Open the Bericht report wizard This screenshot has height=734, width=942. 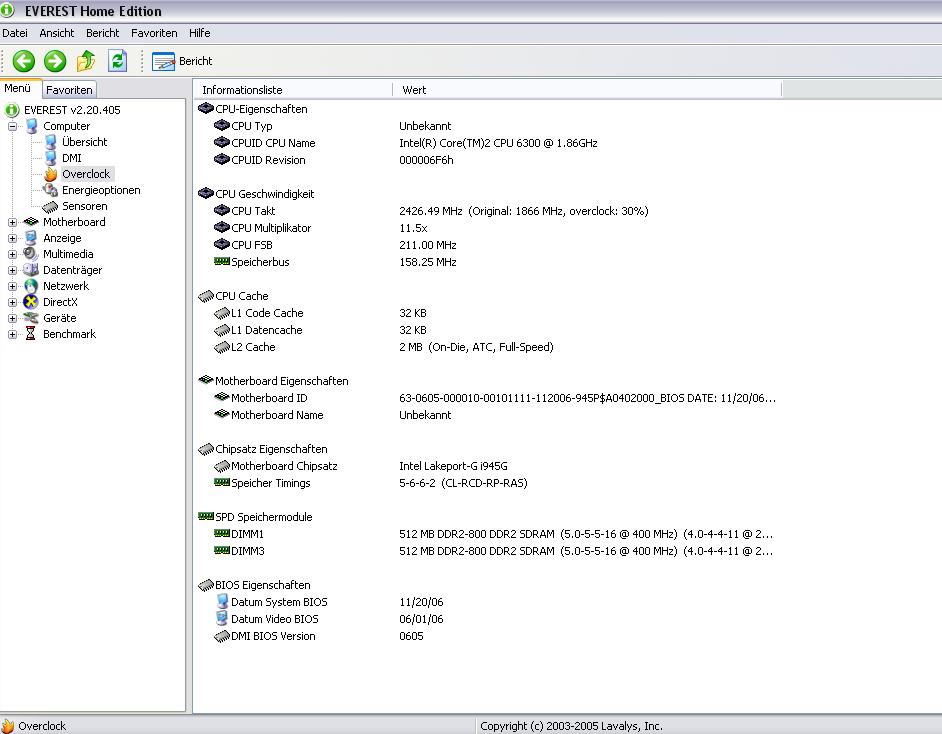tap(182, 61)
